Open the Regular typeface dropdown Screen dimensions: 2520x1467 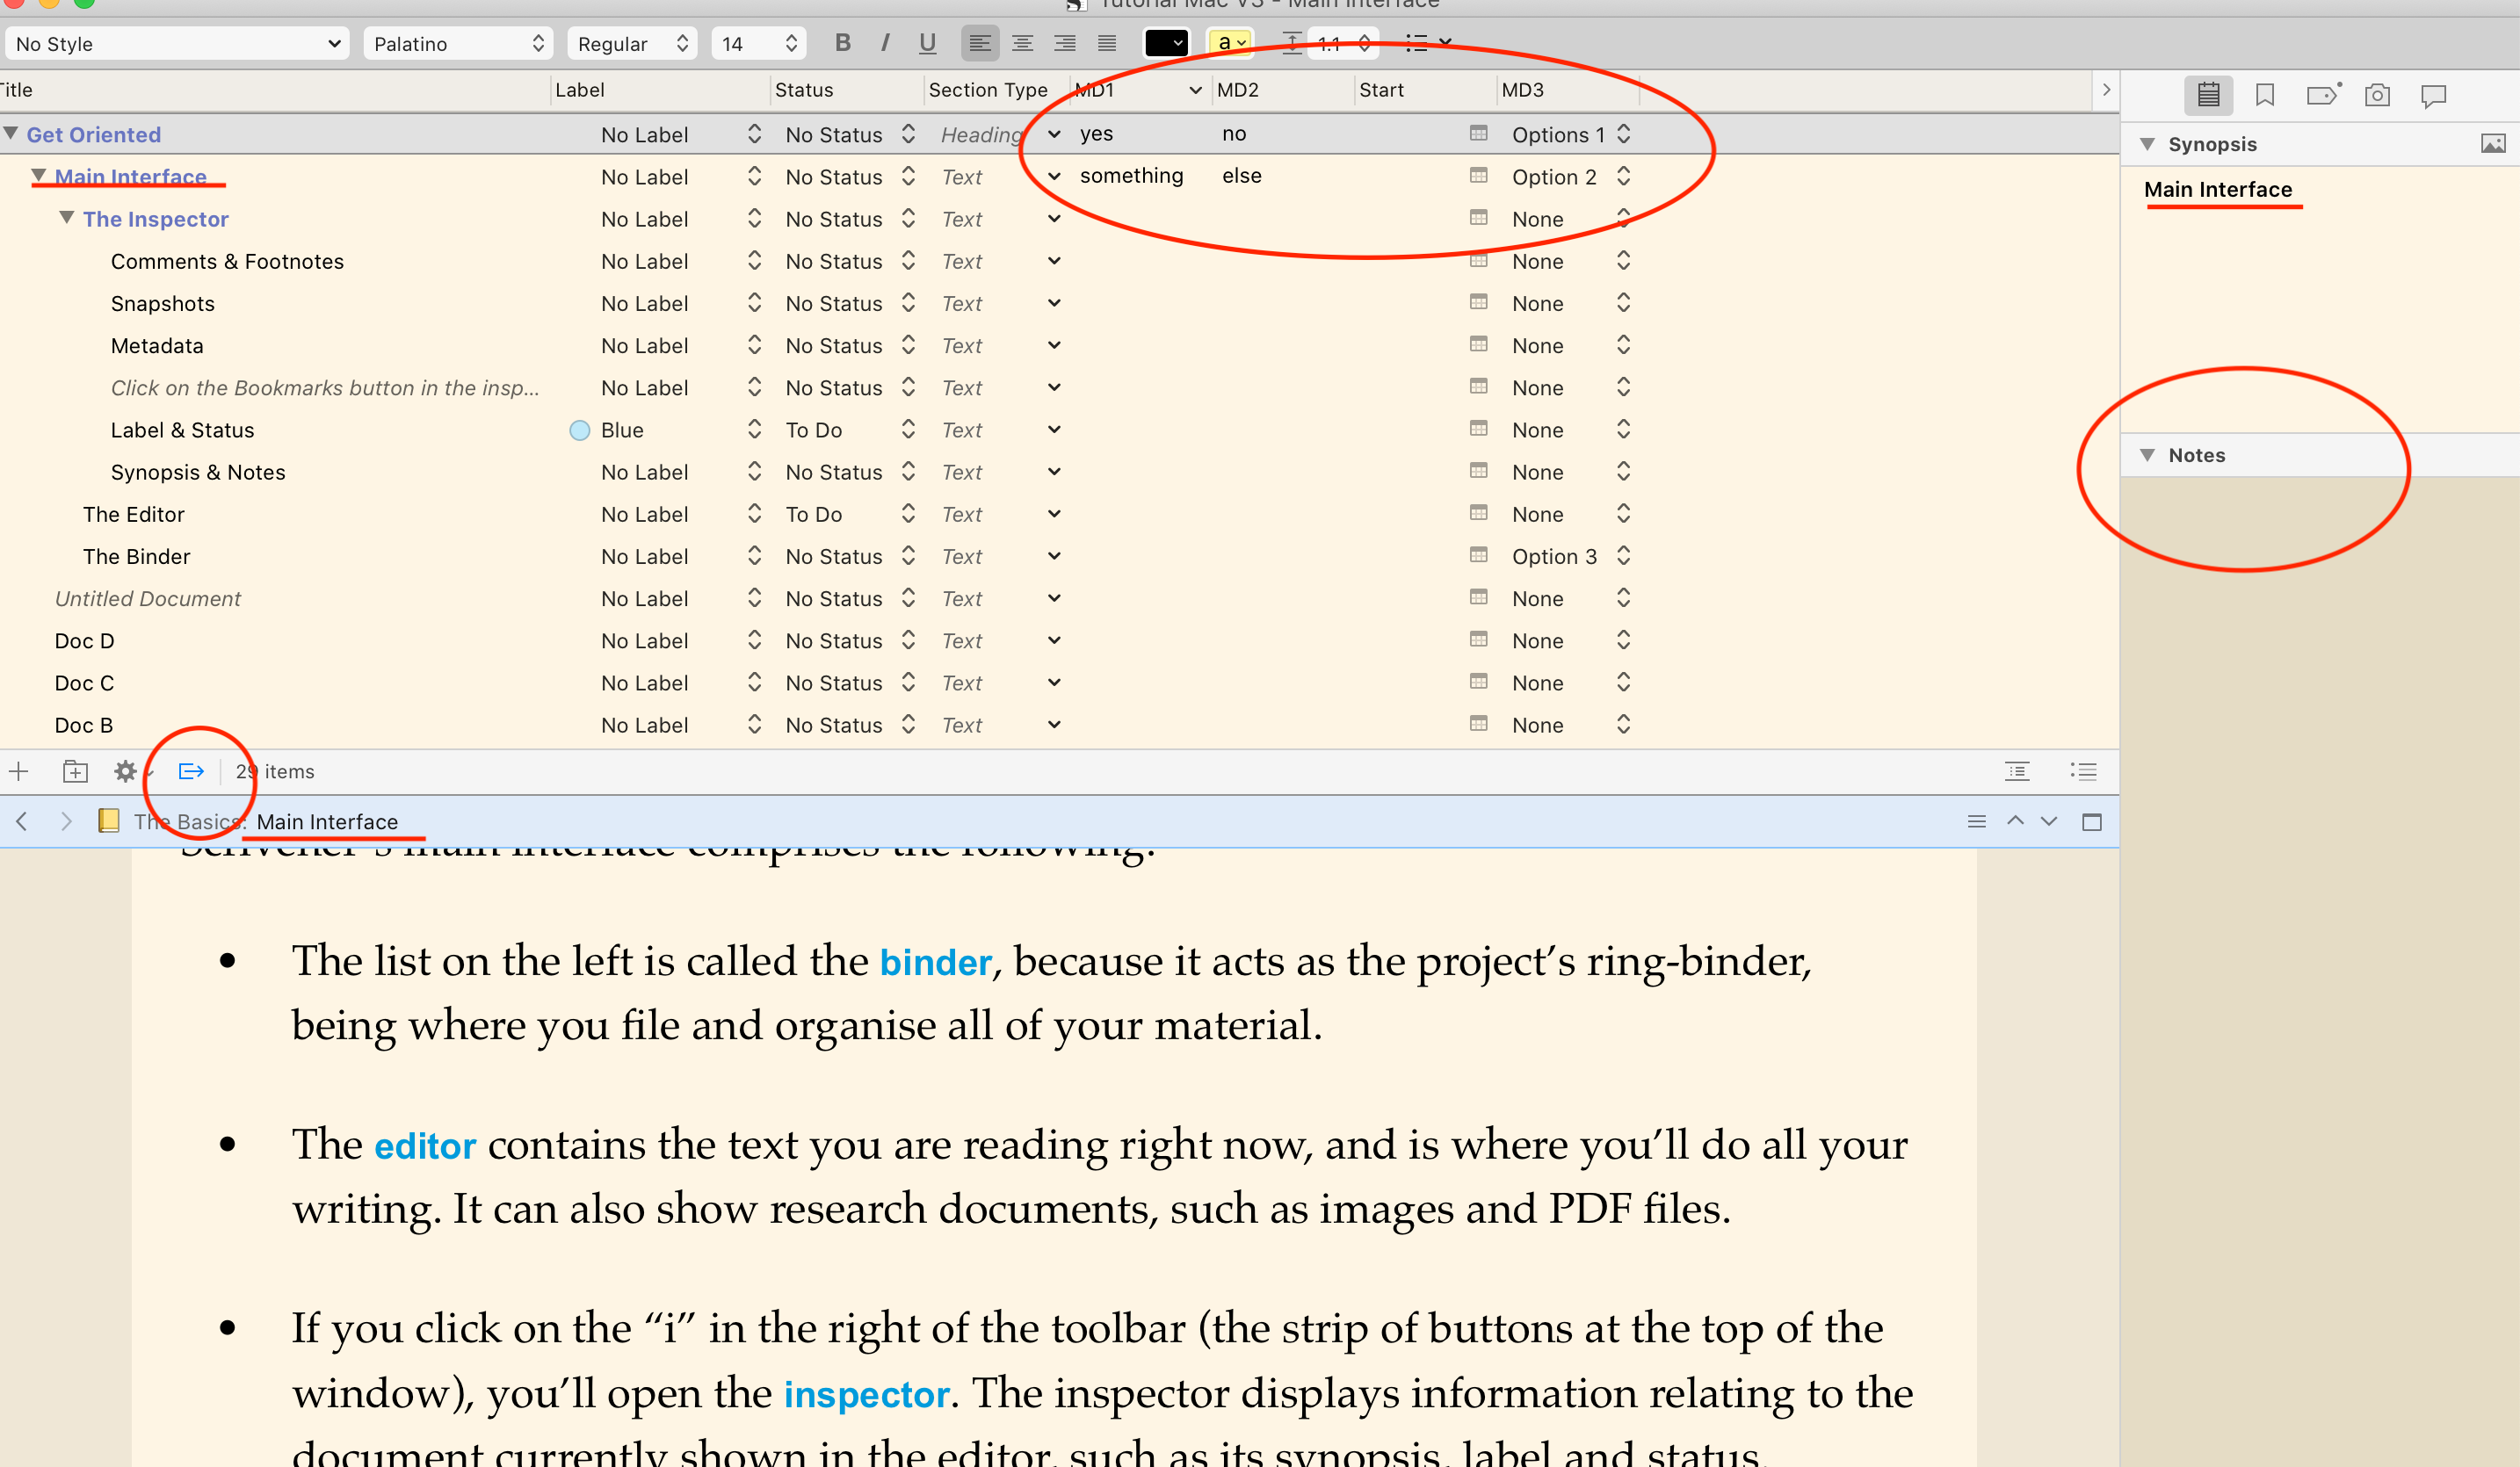tap(633, 43)
